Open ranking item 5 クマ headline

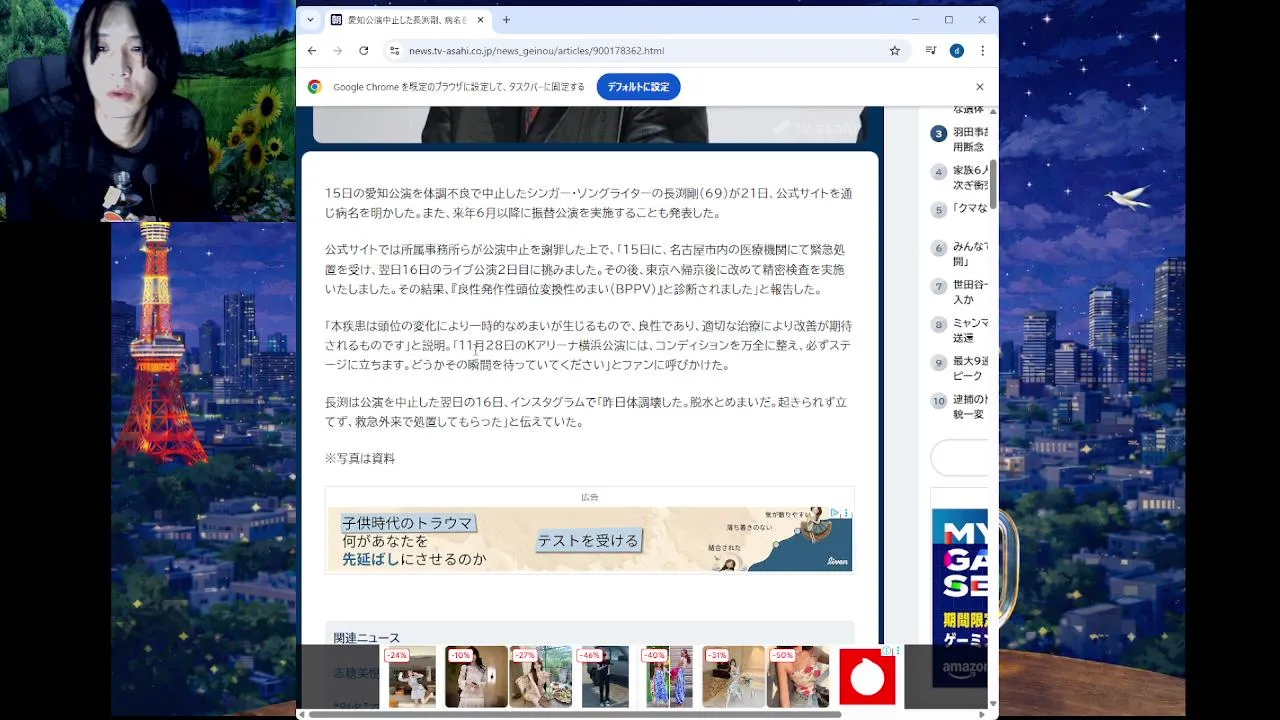click(970, 209)
